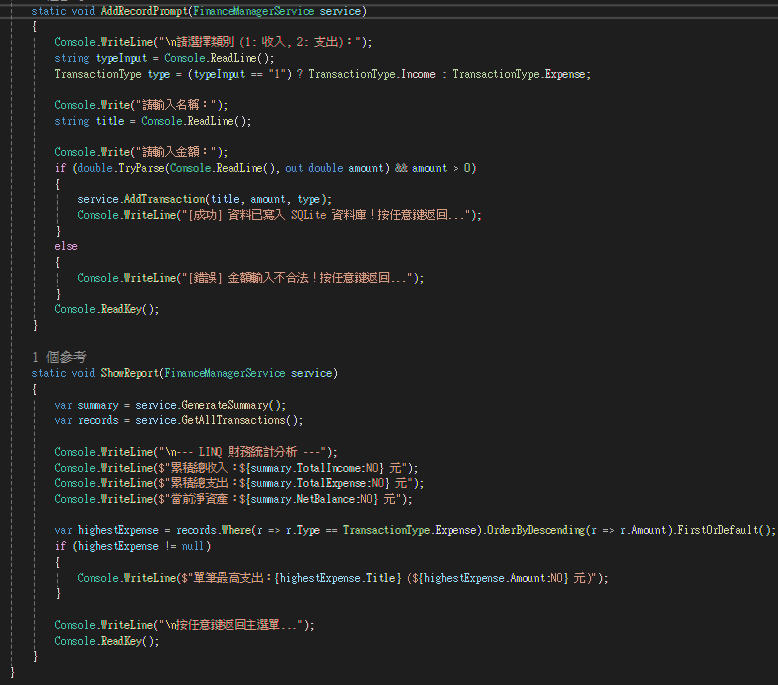The image size is (778, 685).
Task: Click the GenerateSummary() call
Action: (x=231, y=405)
